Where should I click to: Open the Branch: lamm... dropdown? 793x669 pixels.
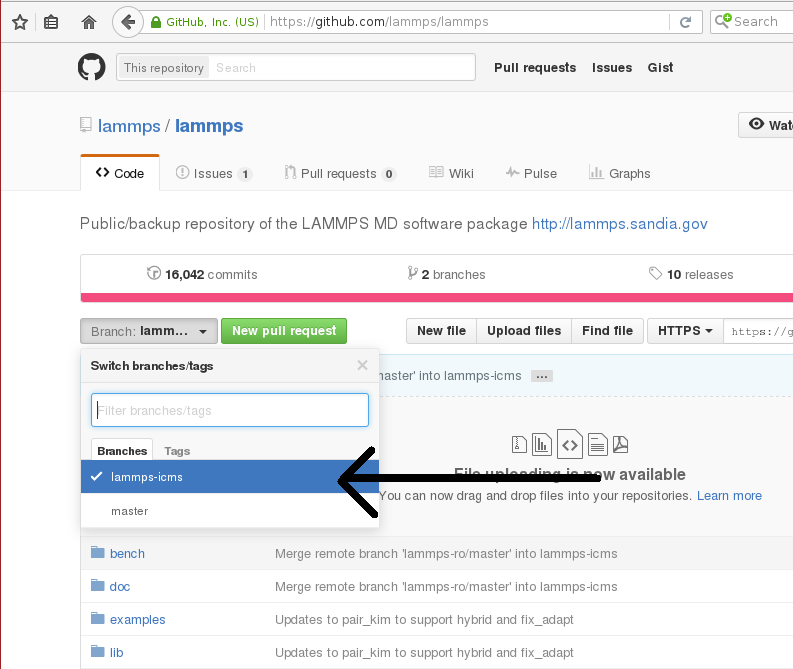coord(149,331)
